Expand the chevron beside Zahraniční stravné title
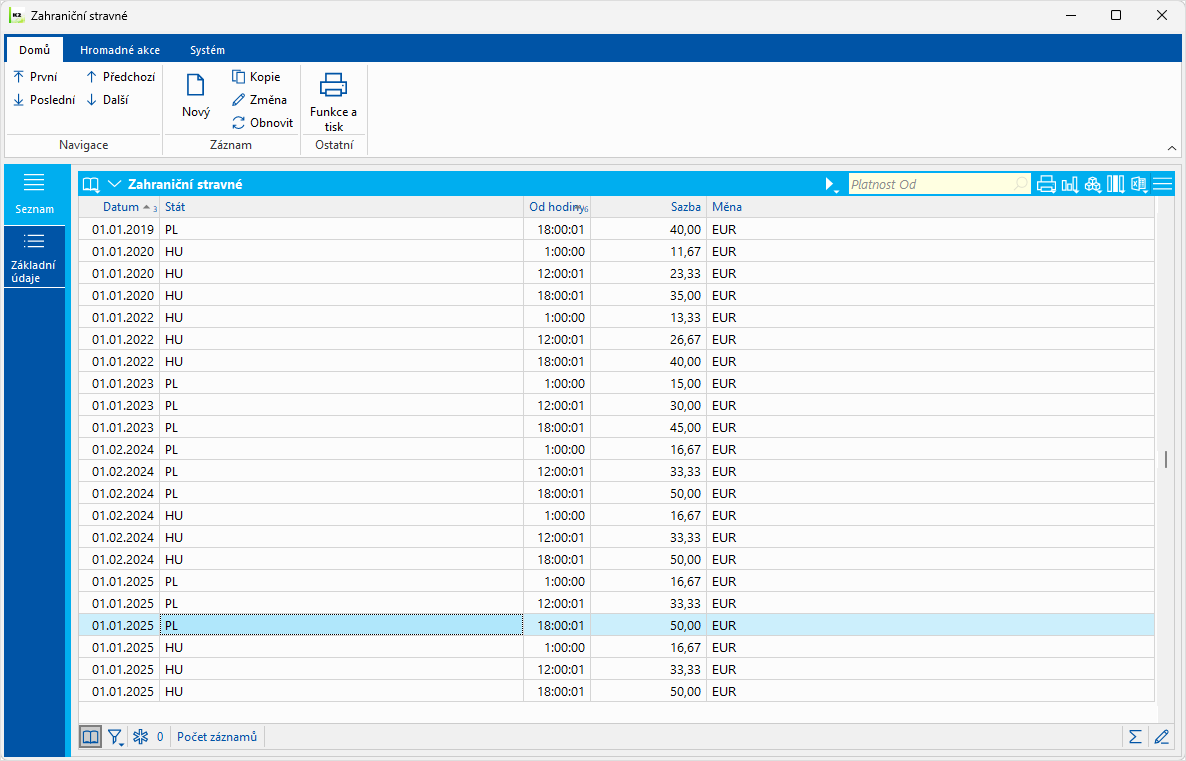The height and width of the screenshot is (761, 1186). click(x=114, y=184)
